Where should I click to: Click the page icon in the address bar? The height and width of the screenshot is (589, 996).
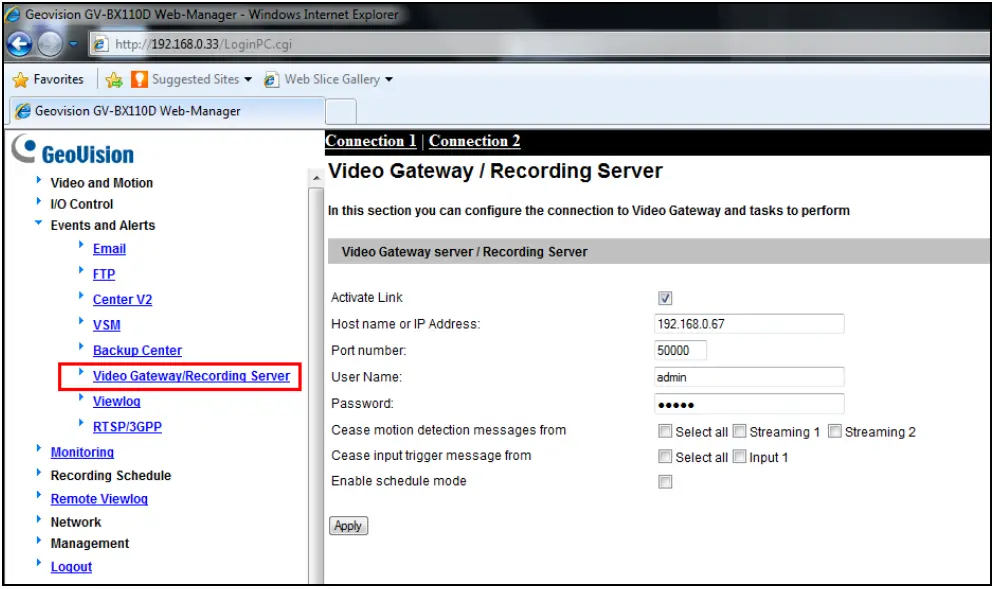(98, 44)
